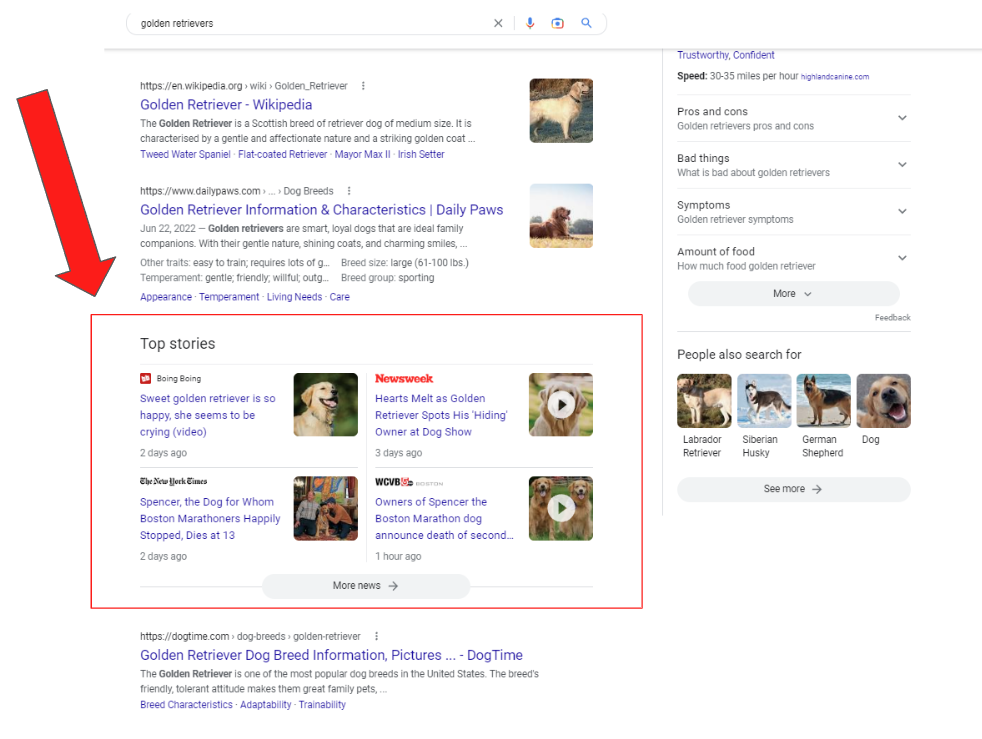Select the German Shepherd related search thumbnail
This screenshot has height=739, width=982.
click(824, 401)
